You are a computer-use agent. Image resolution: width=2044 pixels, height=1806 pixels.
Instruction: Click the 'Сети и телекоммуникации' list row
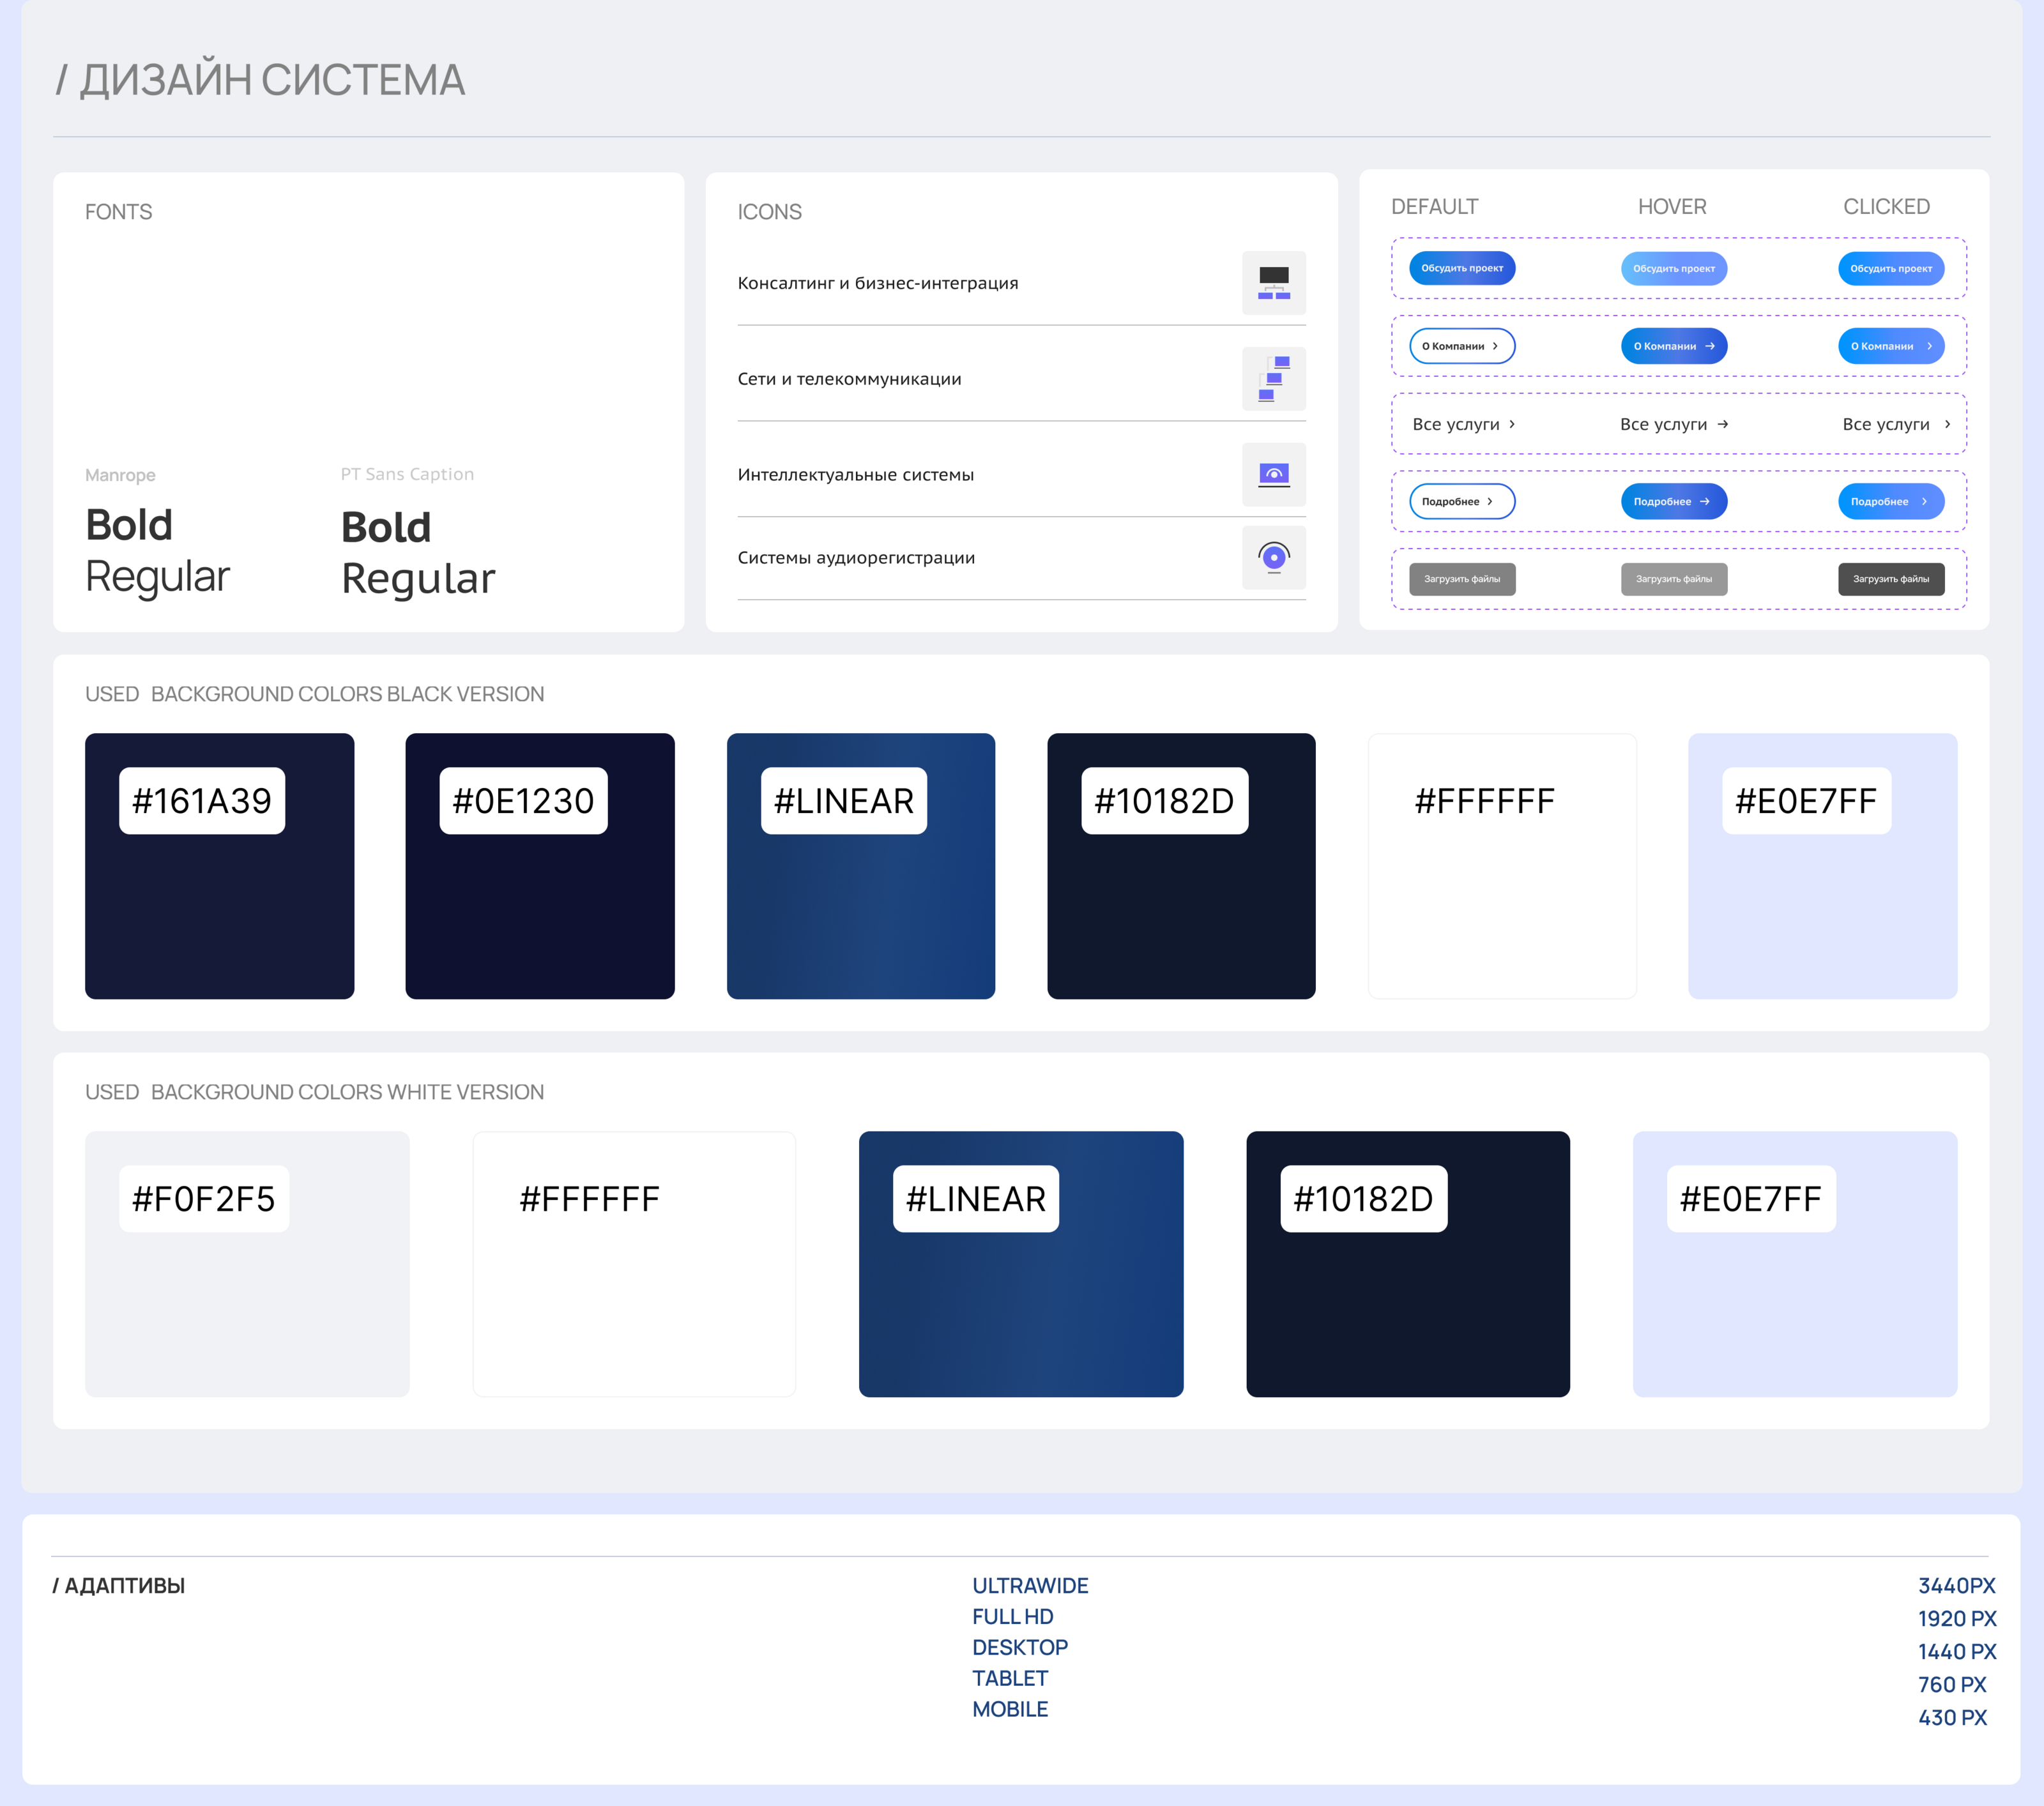click(x=849, y=379)
